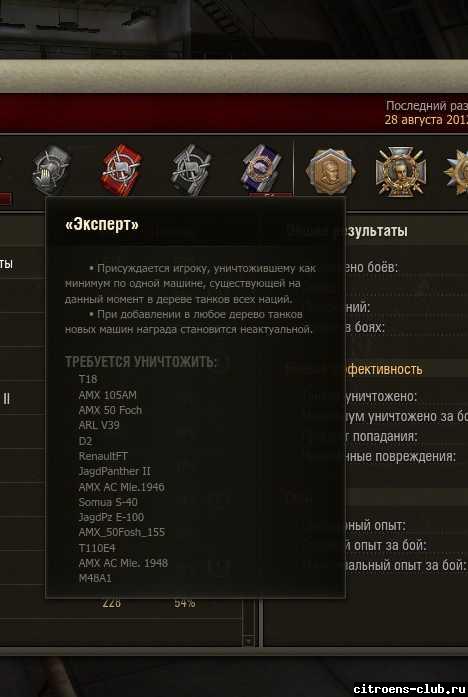The width and height of the screenshot is (468, 697).
Task: Click the bronze octagonal portrait medal
Action: tap(331, 172)
